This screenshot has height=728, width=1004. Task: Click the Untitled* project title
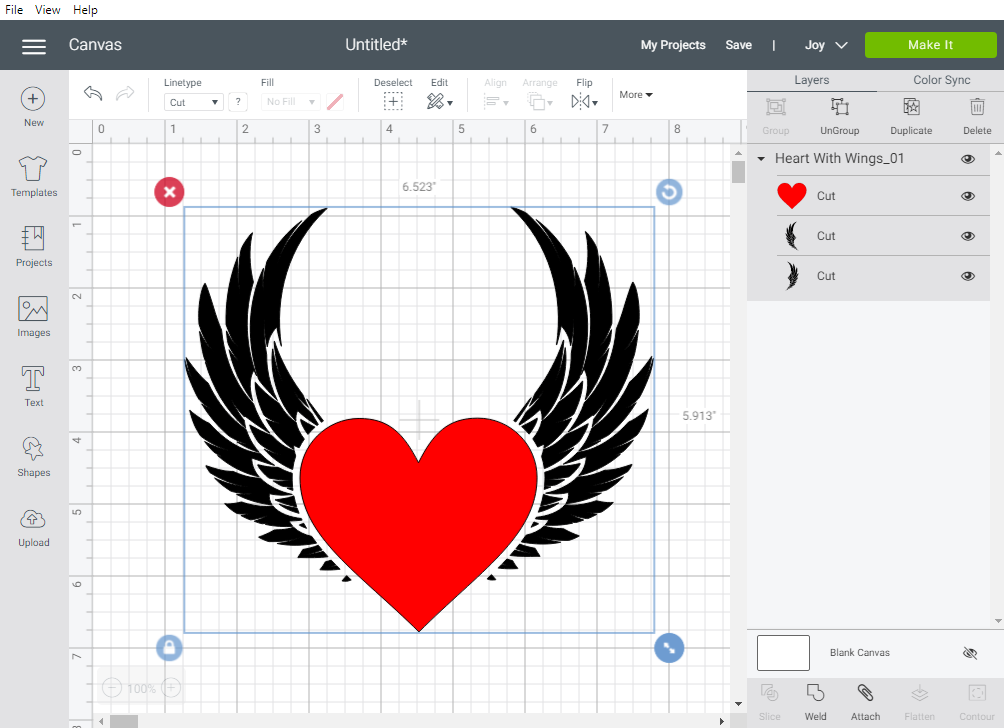coord(376,44)
